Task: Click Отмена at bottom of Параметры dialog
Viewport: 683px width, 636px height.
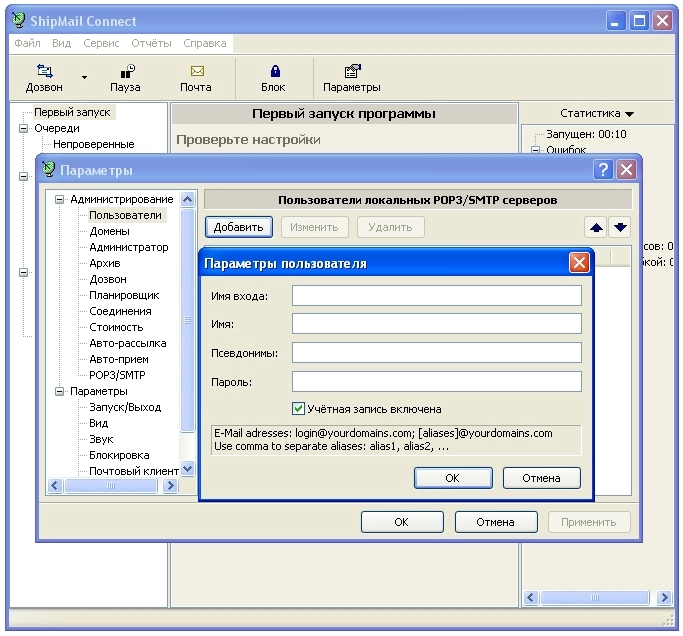Action: point(496,522)
